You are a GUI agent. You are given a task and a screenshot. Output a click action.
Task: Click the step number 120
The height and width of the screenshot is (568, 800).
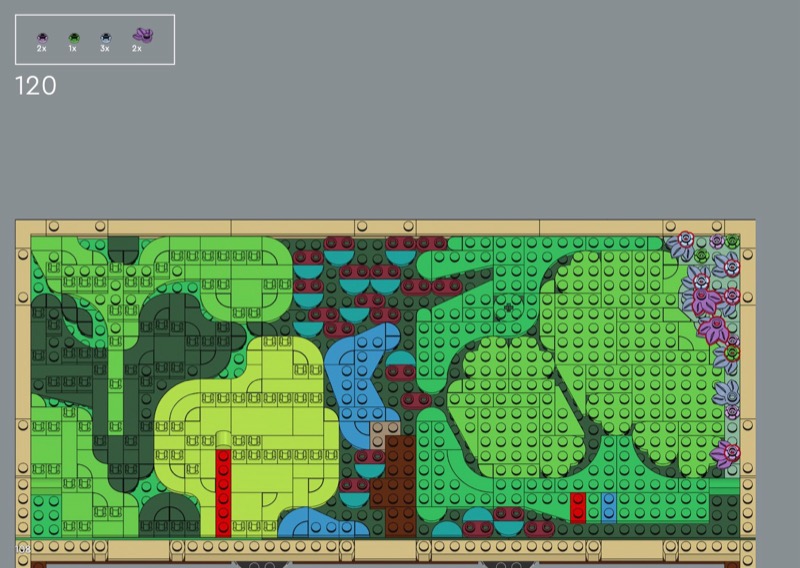click(x=36, y=86)
